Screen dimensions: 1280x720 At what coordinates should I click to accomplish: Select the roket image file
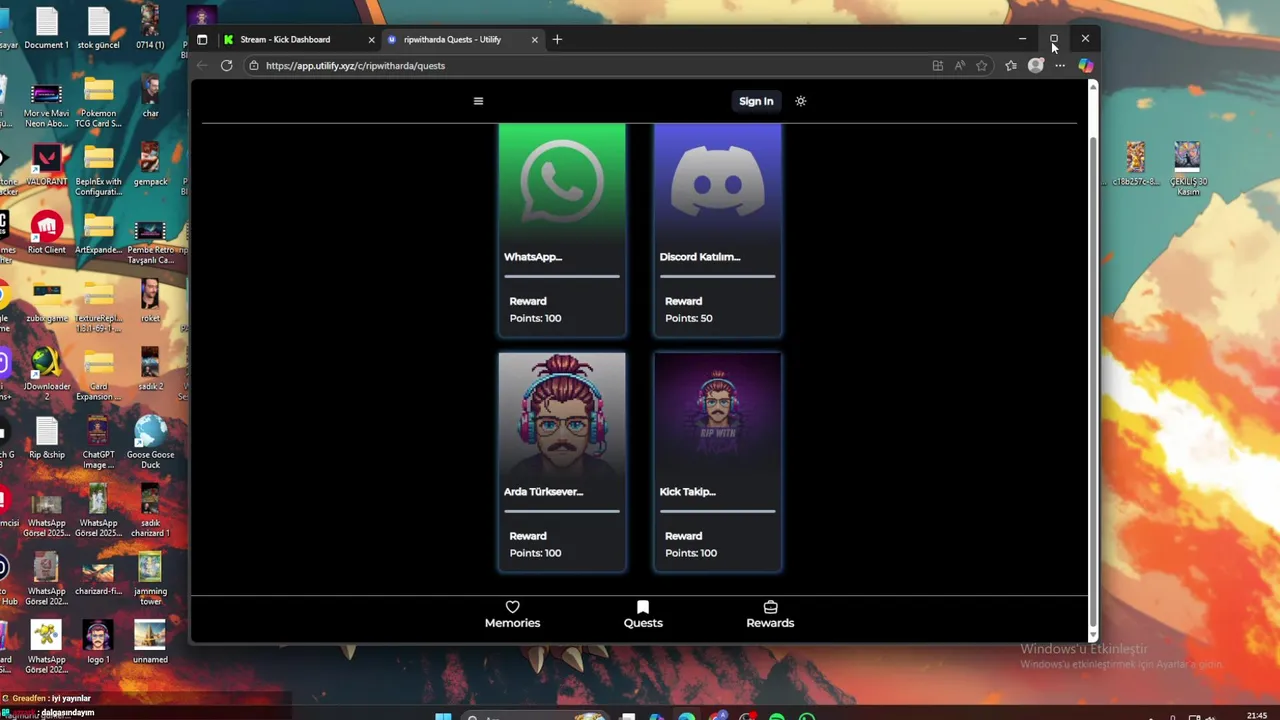[x=150, y=302]
